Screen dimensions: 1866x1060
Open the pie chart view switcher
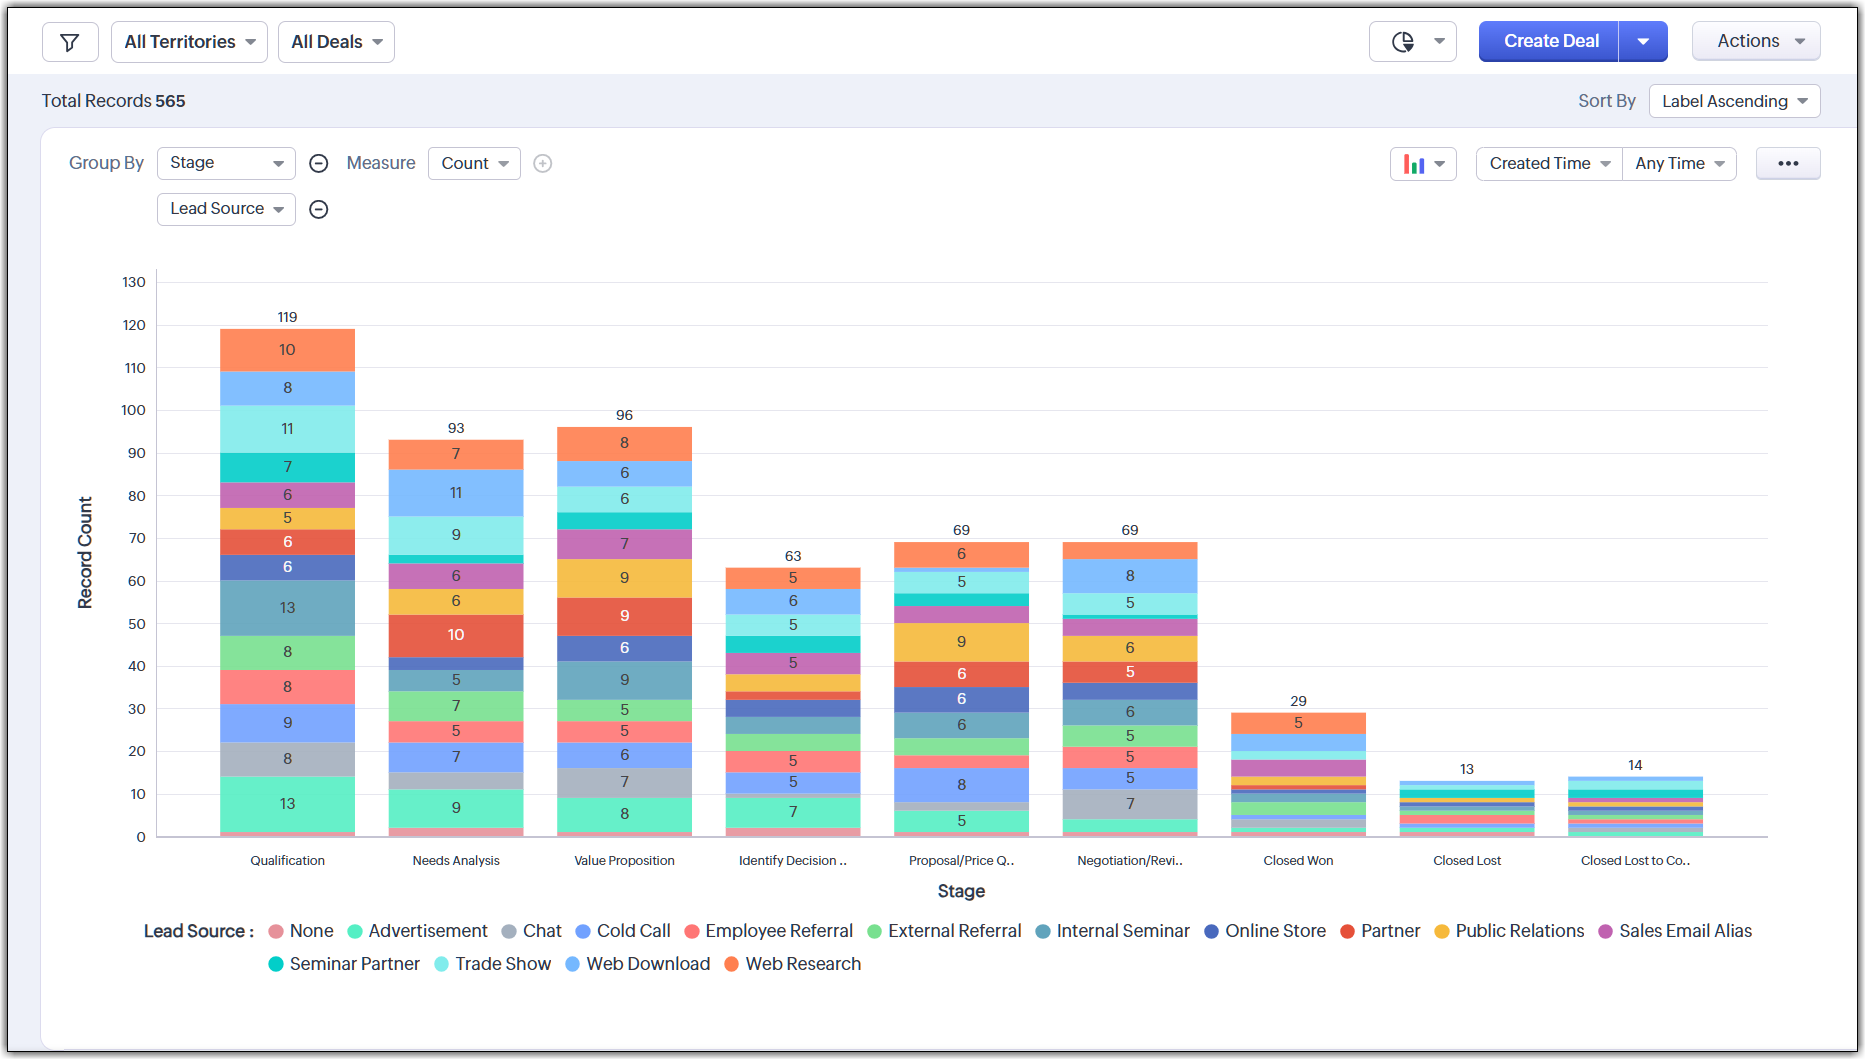click(x=1411, y=42)
